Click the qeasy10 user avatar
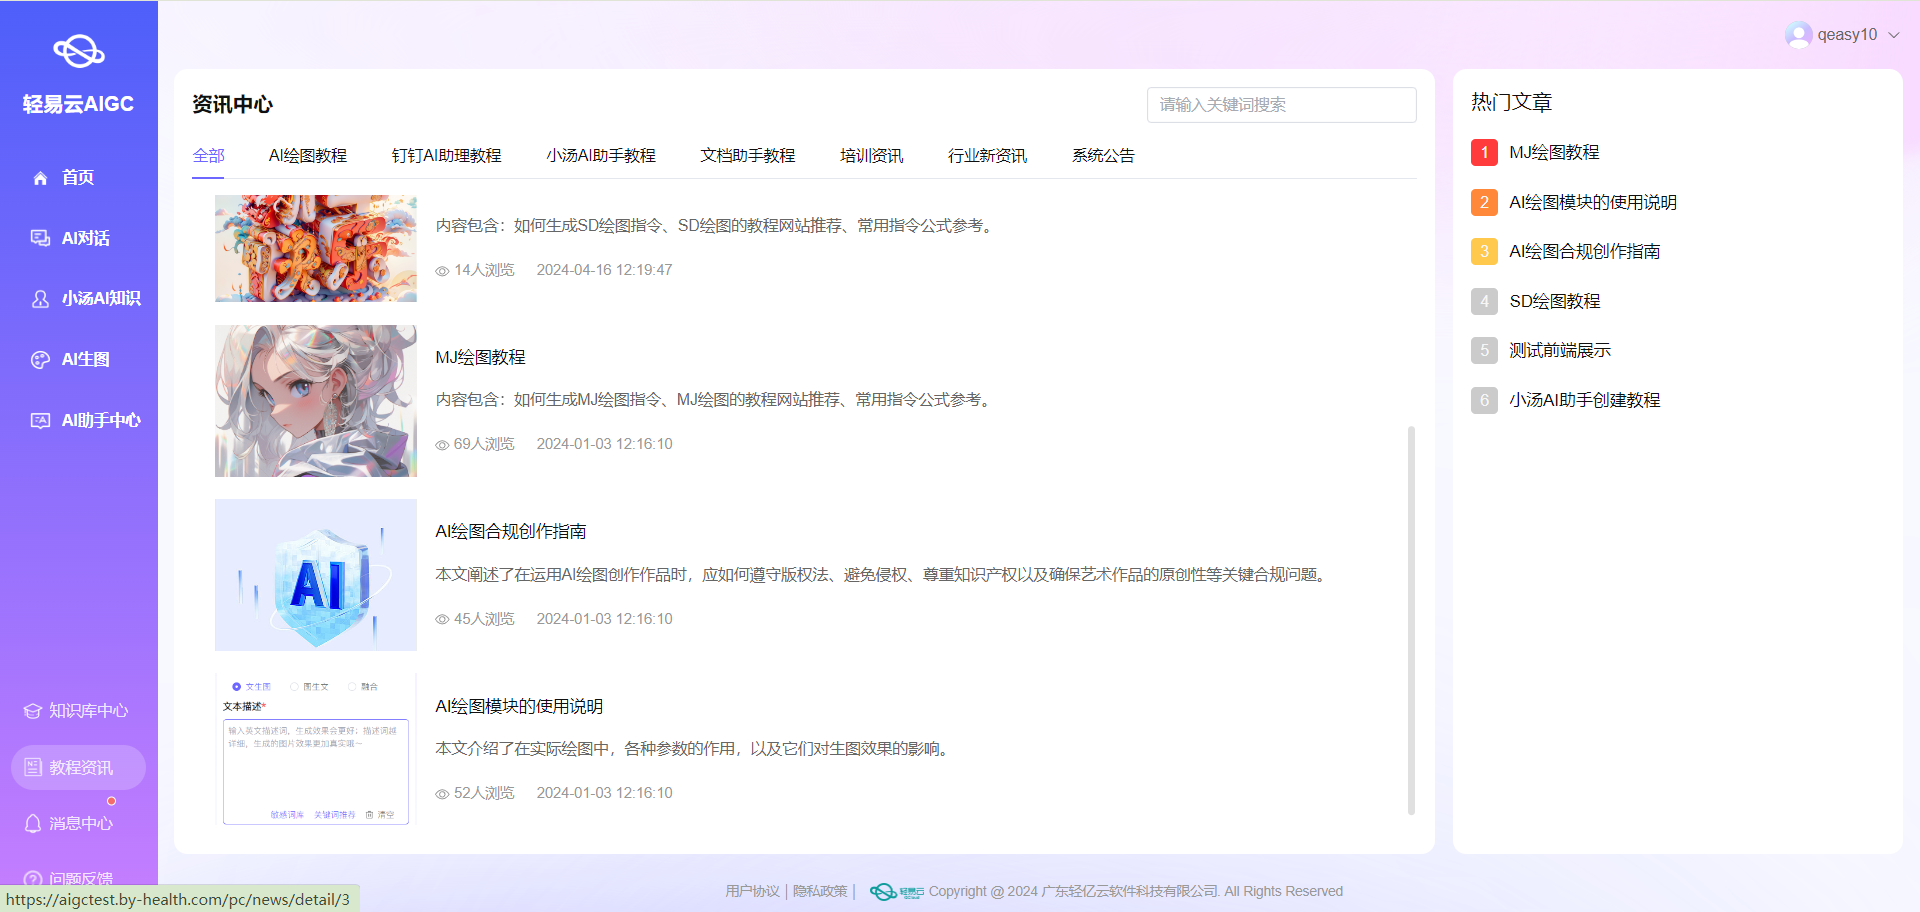Image resolution: width=1920 pixels, height=912 pixels. (1798, 35)
